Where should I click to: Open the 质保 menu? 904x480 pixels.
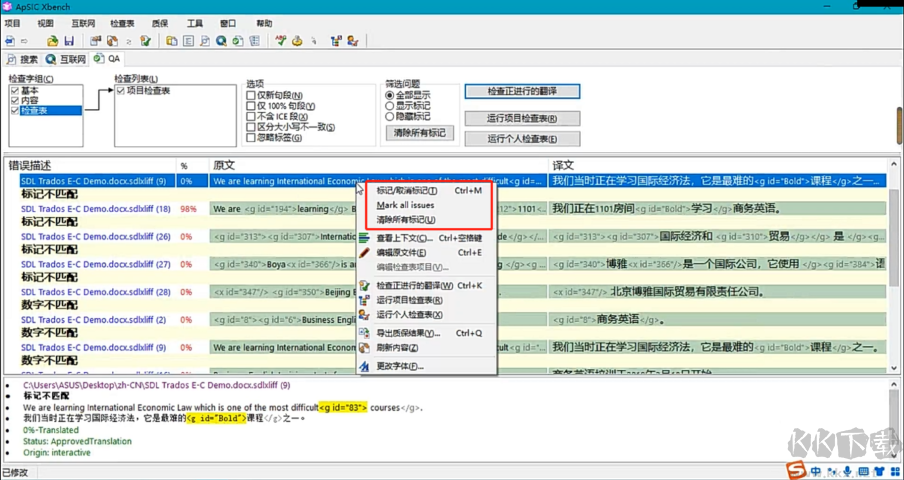point(160,24)
